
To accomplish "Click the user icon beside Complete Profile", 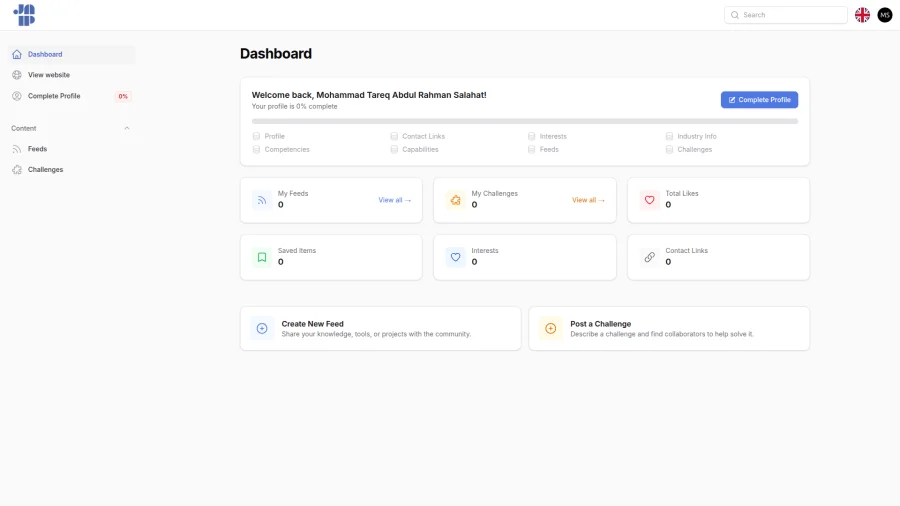I will point(17,96).
